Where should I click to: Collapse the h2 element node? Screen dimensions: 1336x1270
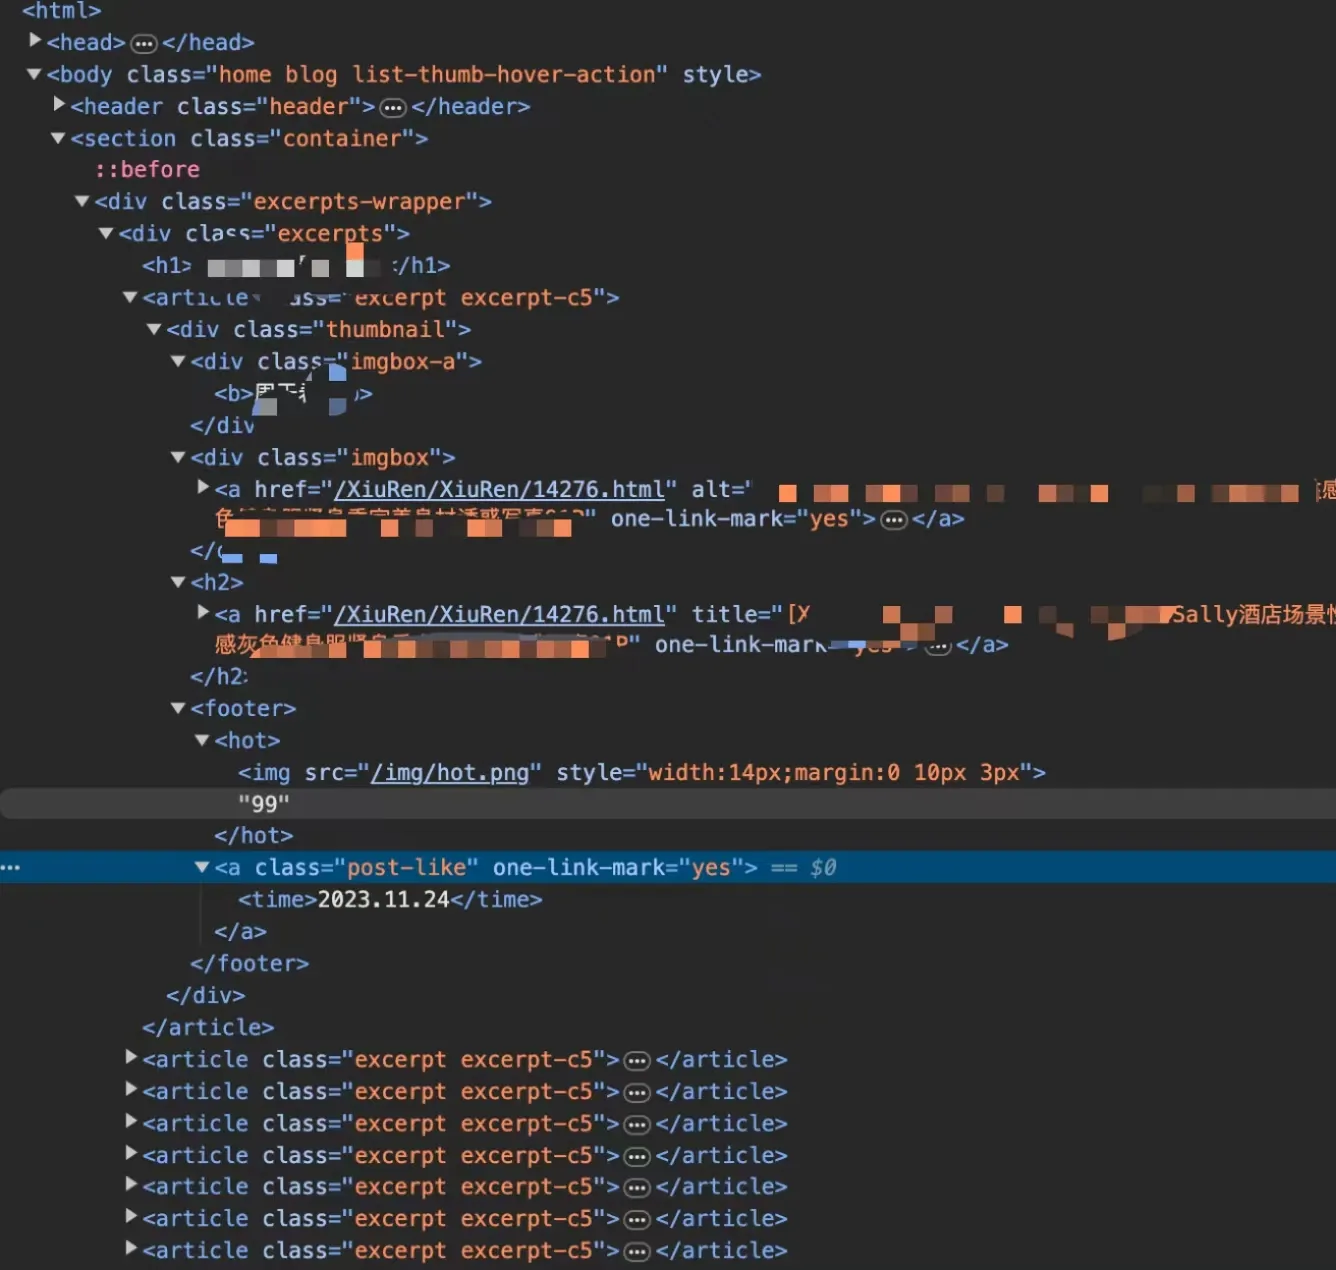178,581
